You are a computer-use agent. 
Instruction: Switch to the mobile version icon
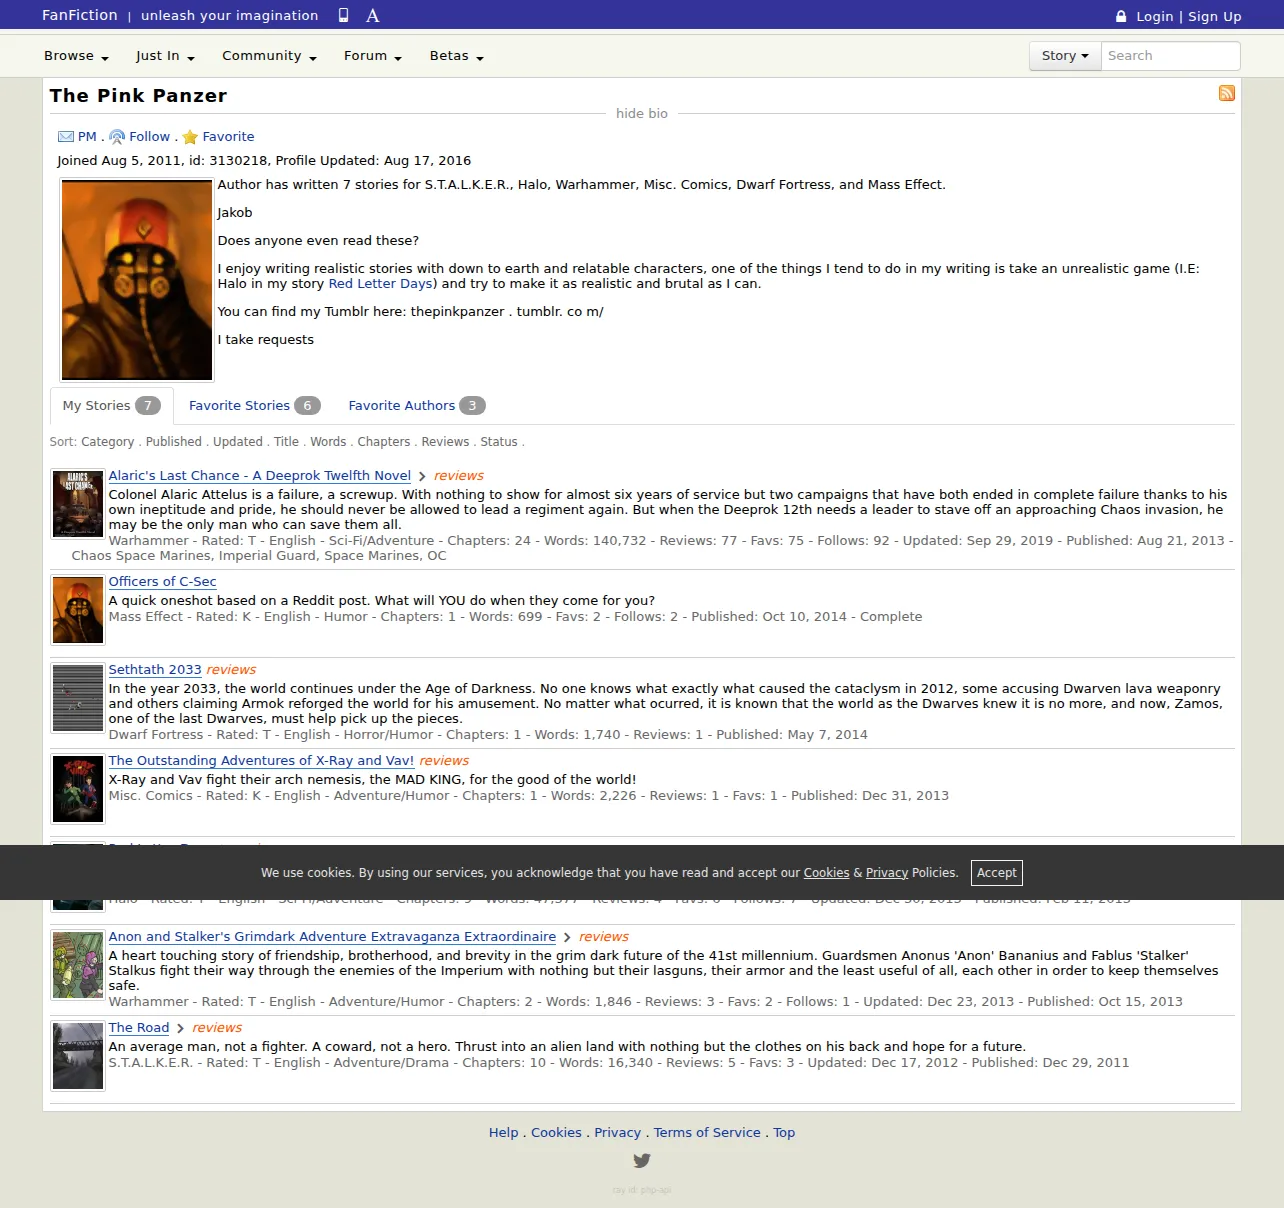click(x=343, y=15)
